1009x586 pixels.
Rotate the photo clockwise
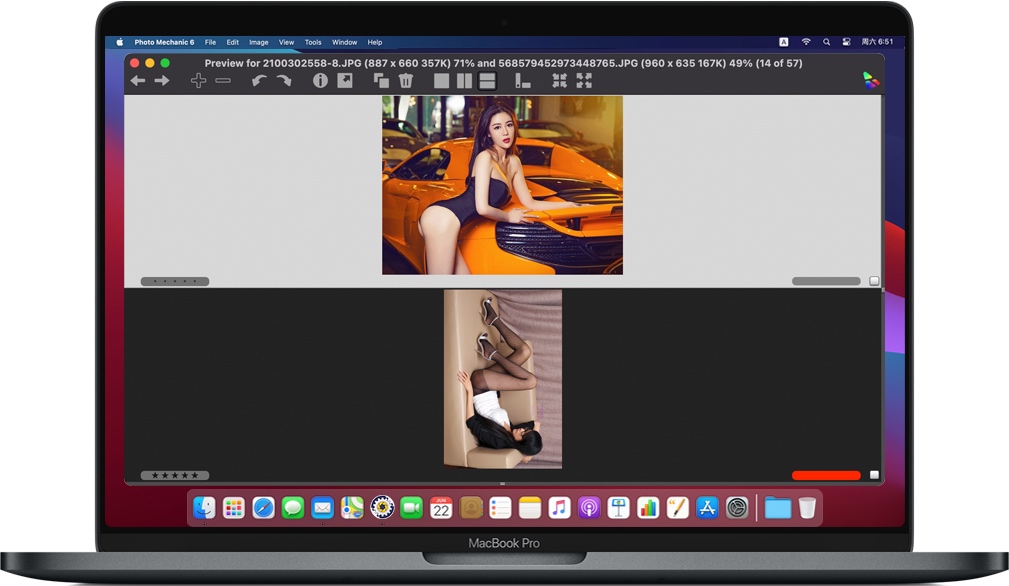284,80
